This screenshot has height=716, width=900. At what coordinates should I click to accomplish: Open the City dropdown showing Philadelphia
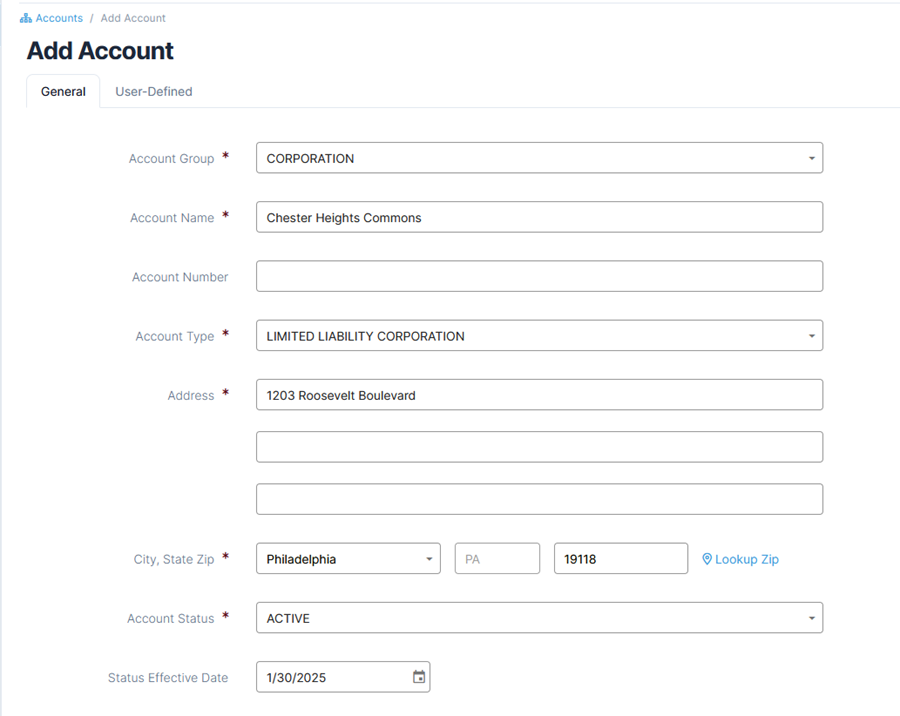(x=348, y=559)
